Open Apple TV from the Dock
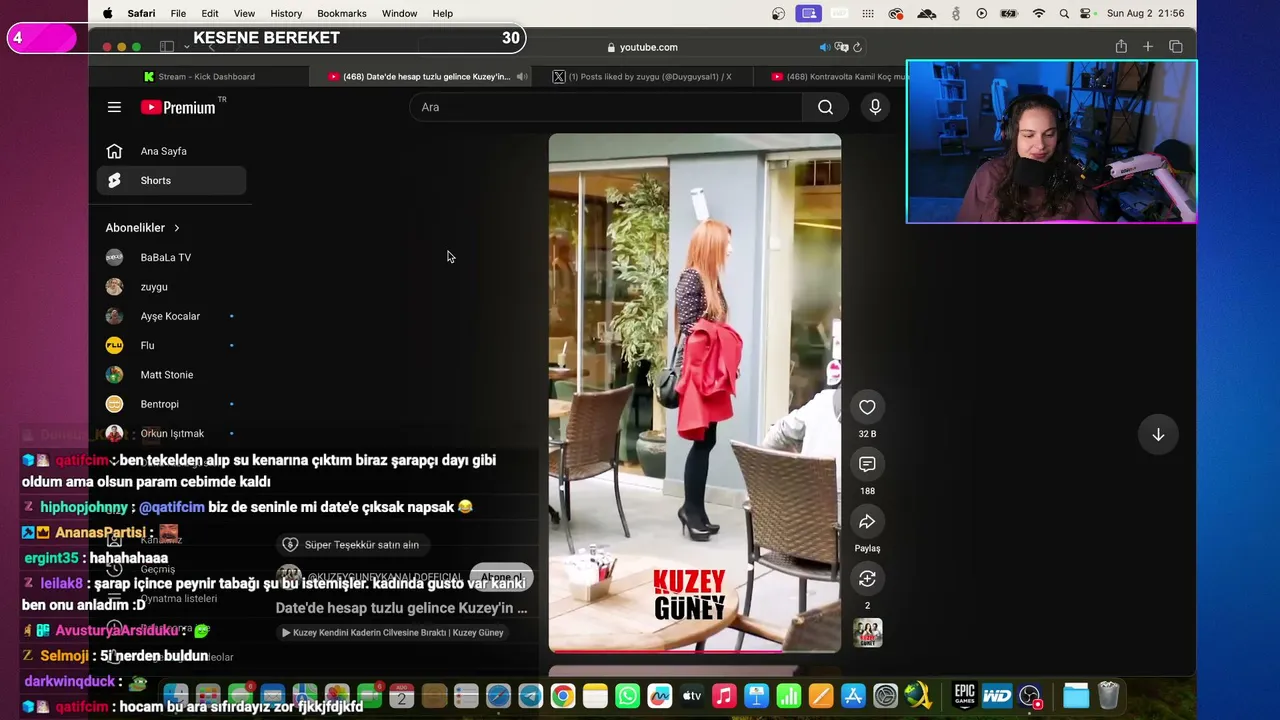This screenshot has height=720, width=1280. (x=692, y=696)
